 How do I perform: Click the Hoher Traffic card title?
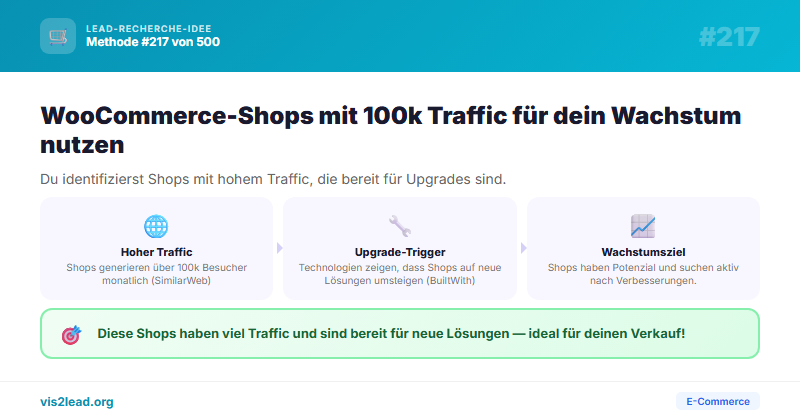pyautogui.click(x=157, y=252)
